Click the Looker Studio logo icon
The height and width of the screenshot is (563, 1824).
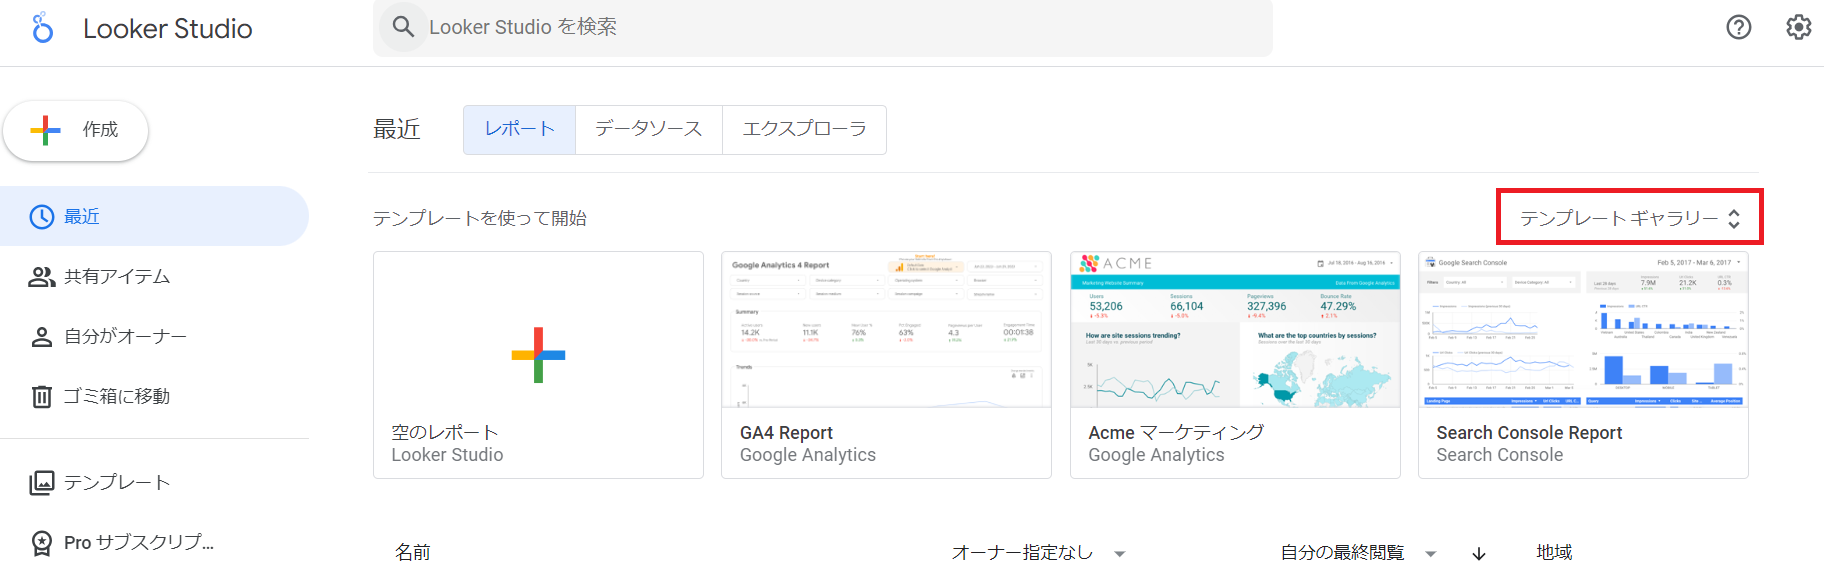(x=42, y=28)
